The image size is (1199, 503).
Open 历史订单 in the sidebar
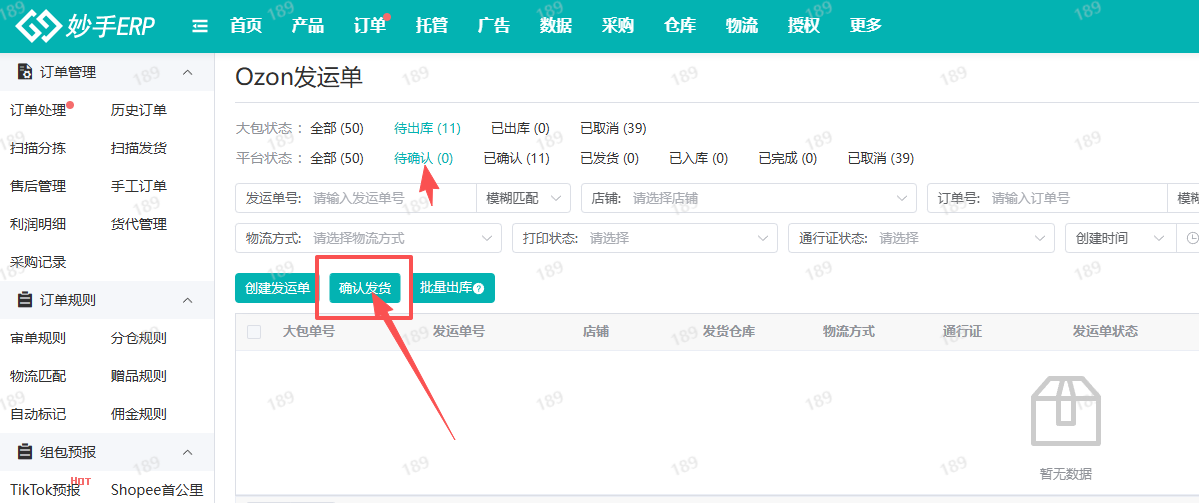point(138,110)
